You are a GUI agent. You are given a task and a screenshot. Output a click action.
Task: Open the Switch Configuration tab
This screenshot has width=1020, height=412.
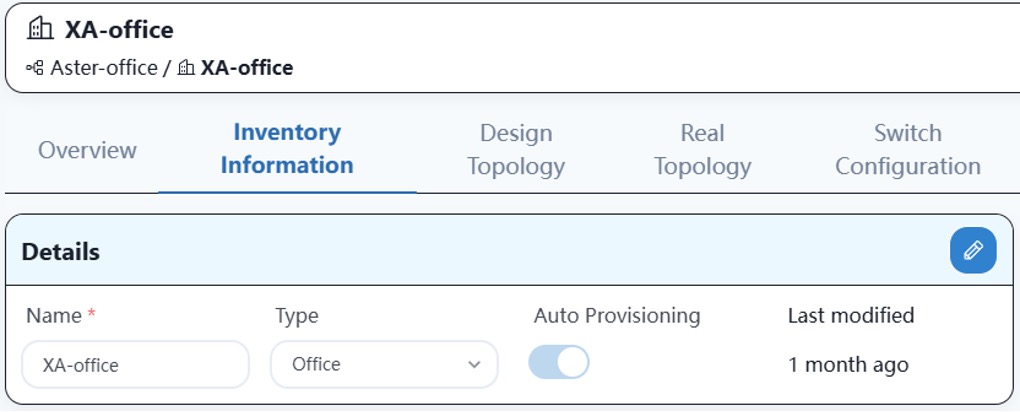907,150
